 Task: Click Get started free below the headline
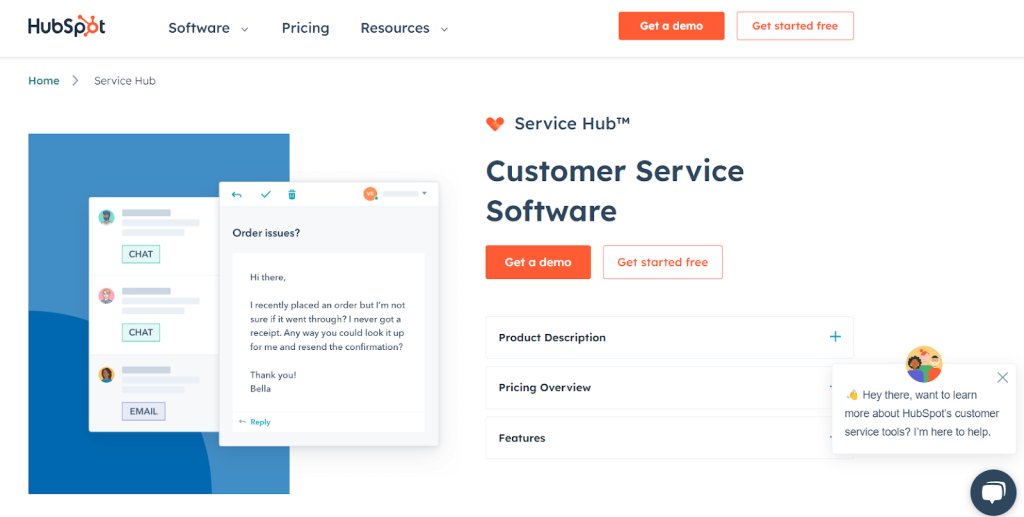click(662, 262)
